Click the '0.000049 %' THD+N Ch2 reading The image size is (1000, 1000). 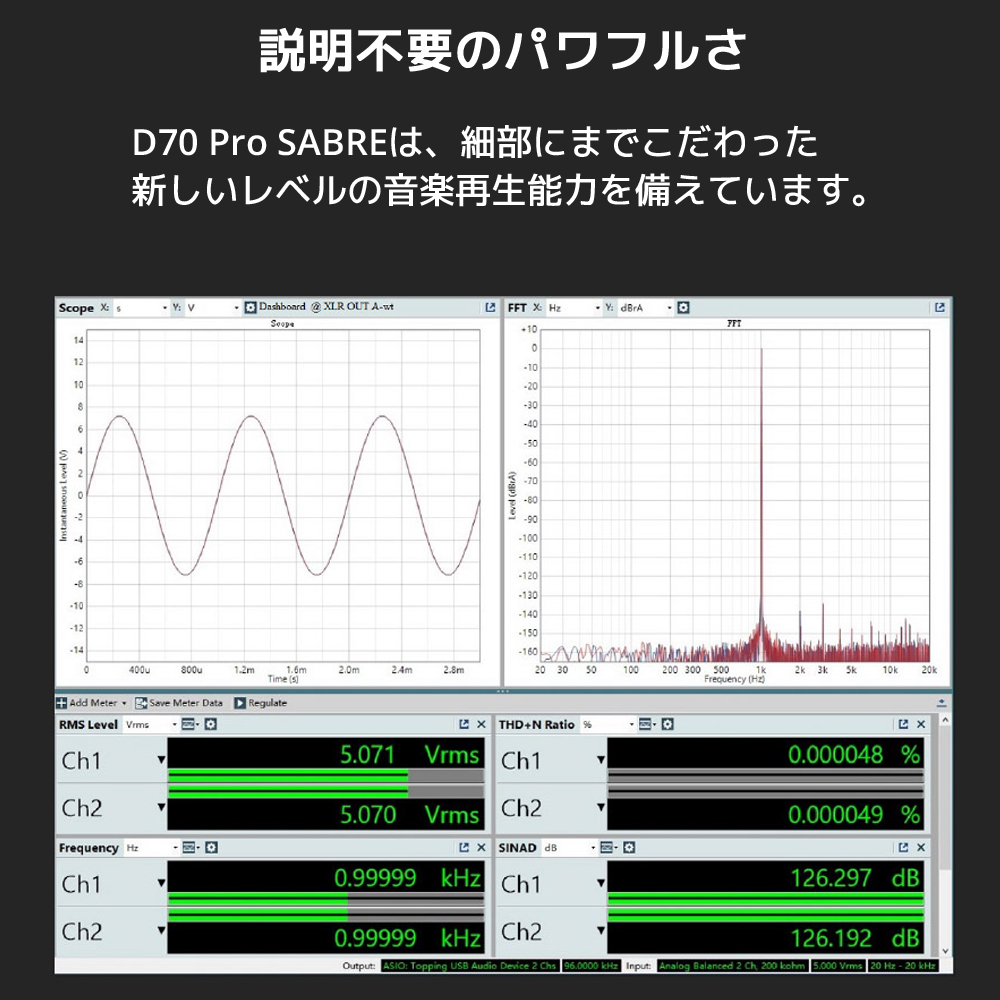(x=854, y=814)
